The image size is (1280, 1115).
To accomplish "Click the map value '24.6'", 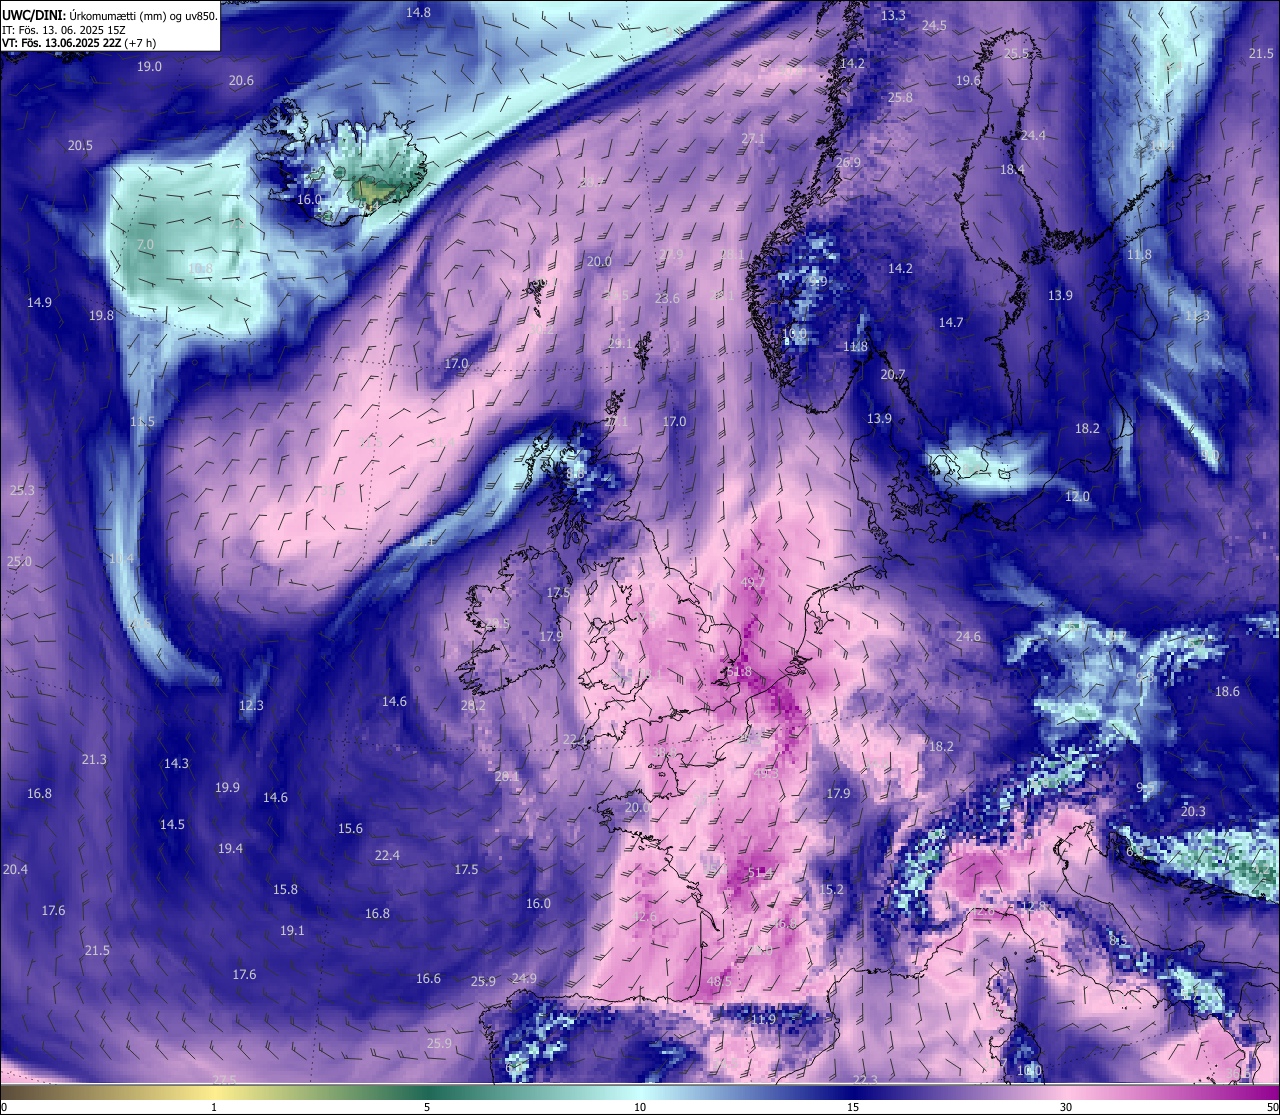I will point(968,636).
